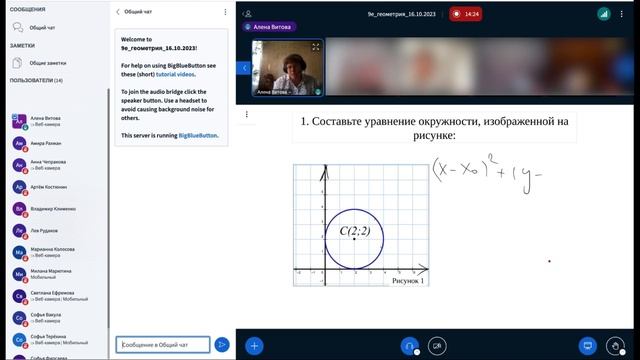Screen dimensions: 640x360
Task: Open Общие заметки shared notes
Action: pyautogui.click(x=39, y=63)
